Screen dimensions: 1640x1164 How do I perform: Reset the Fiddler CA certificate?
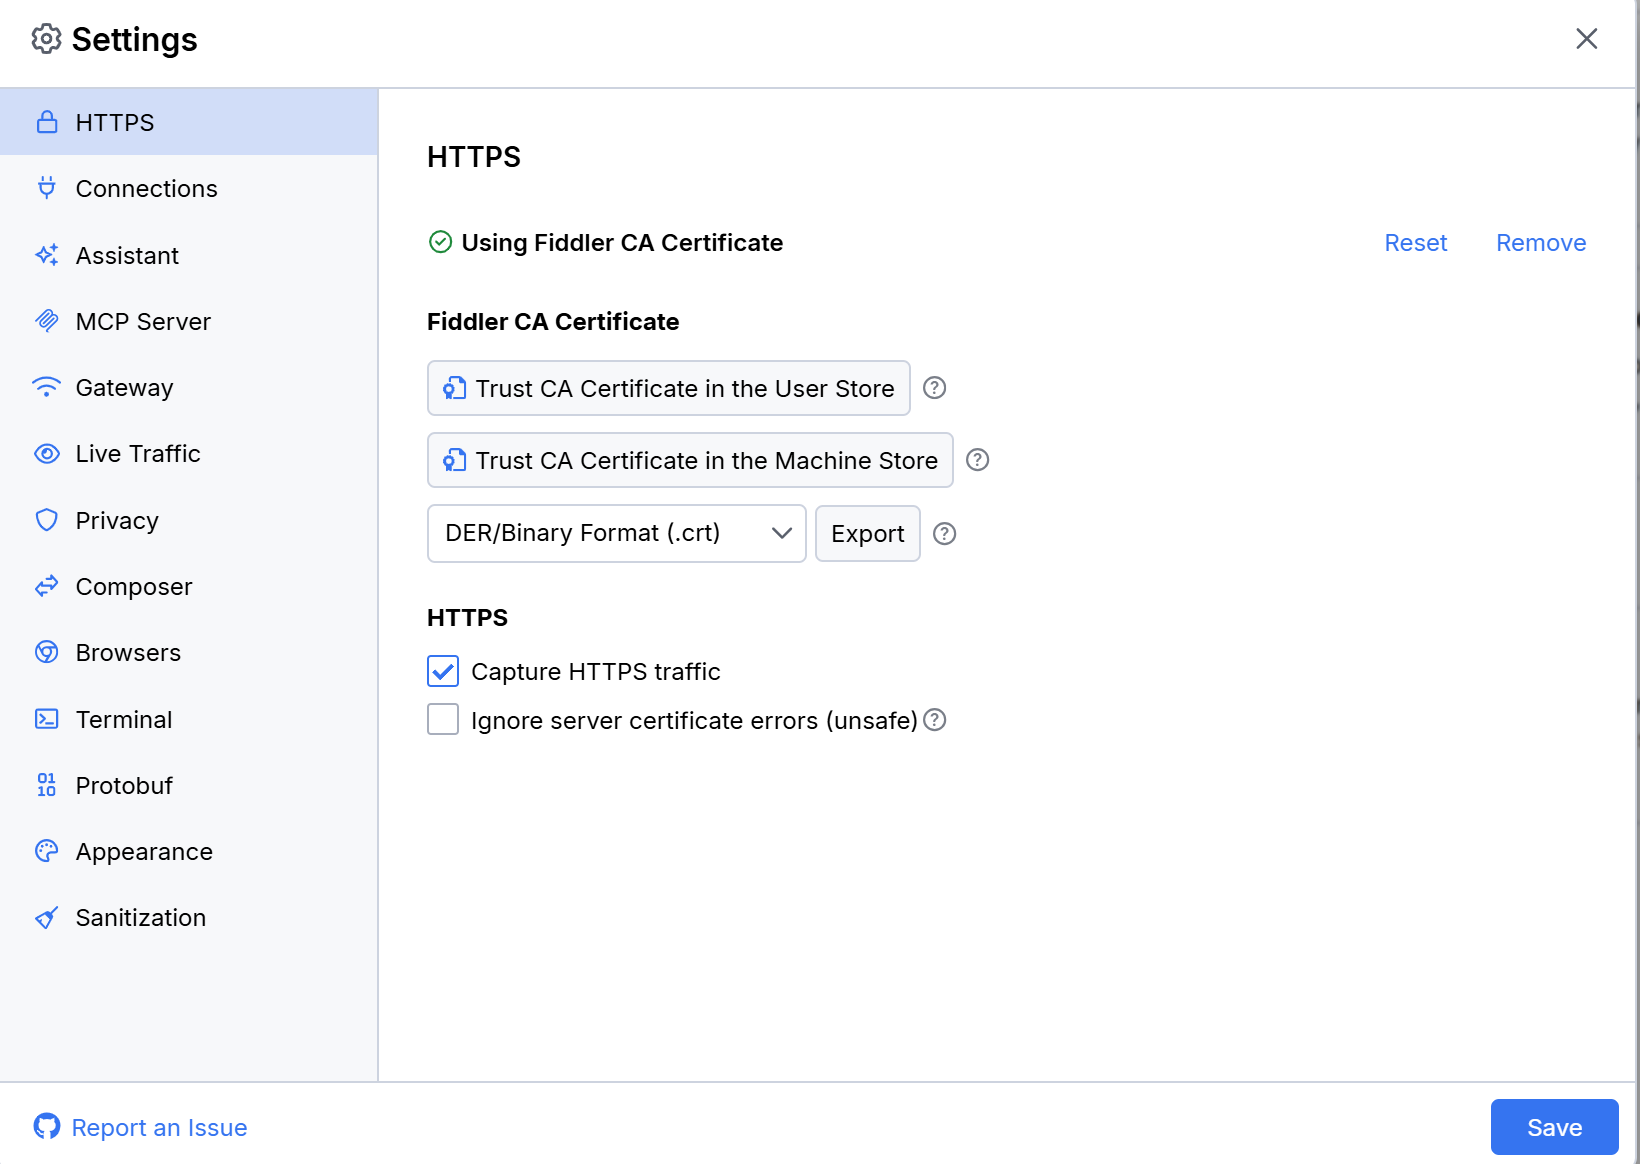tap(1416, 243)
